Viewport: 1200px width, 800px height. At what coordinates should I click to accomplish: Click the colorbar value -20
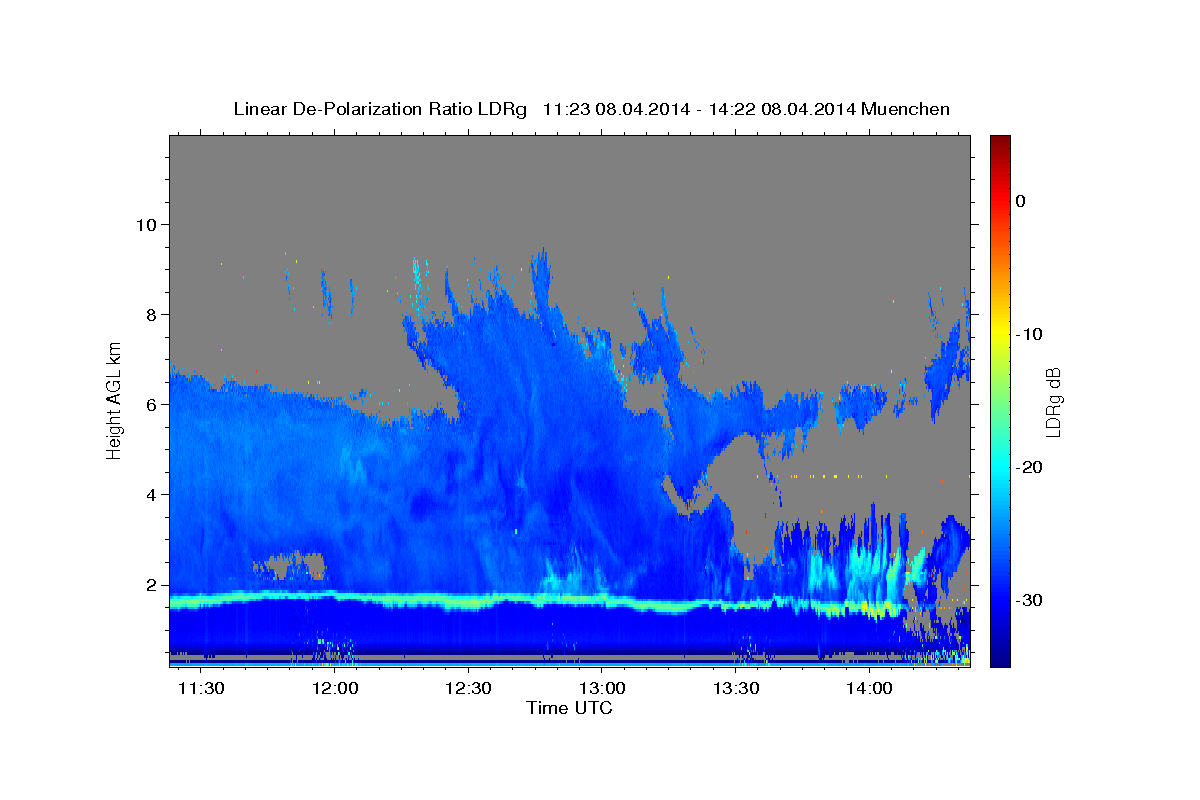(1028, 467)
